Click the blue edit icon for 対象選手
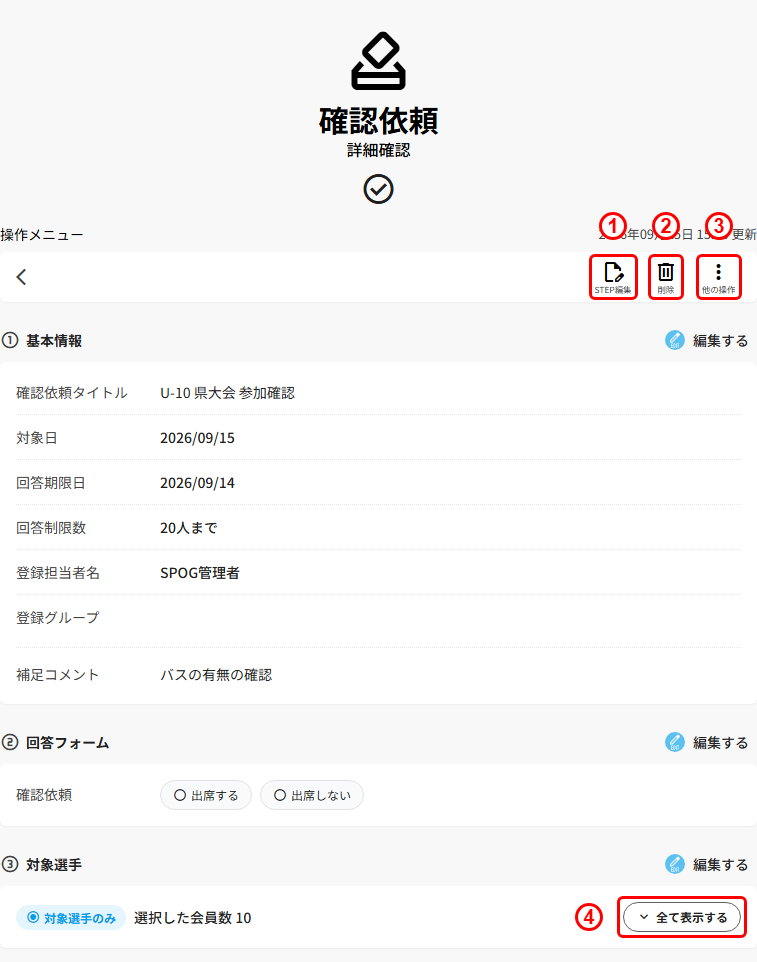The image size is (757, 962). [x=675, y=864]
